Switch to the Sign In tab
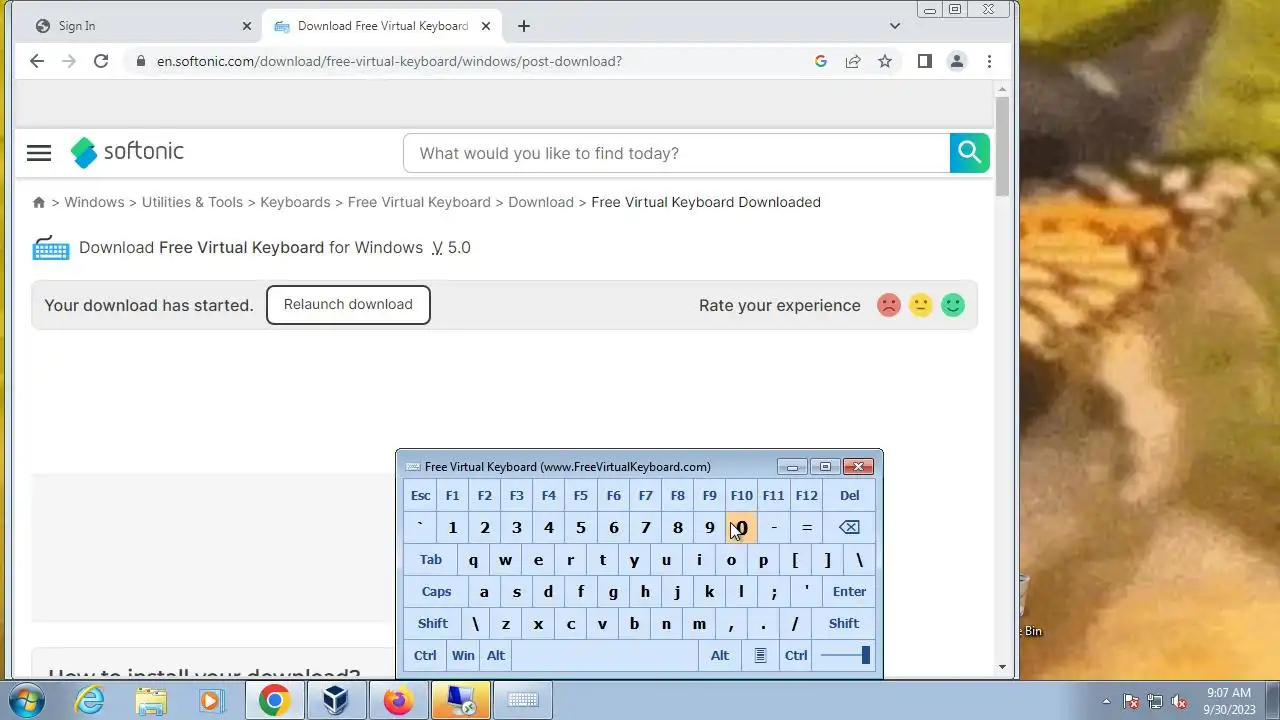This screenshot has height=720, width=1280. pos(138,26)
